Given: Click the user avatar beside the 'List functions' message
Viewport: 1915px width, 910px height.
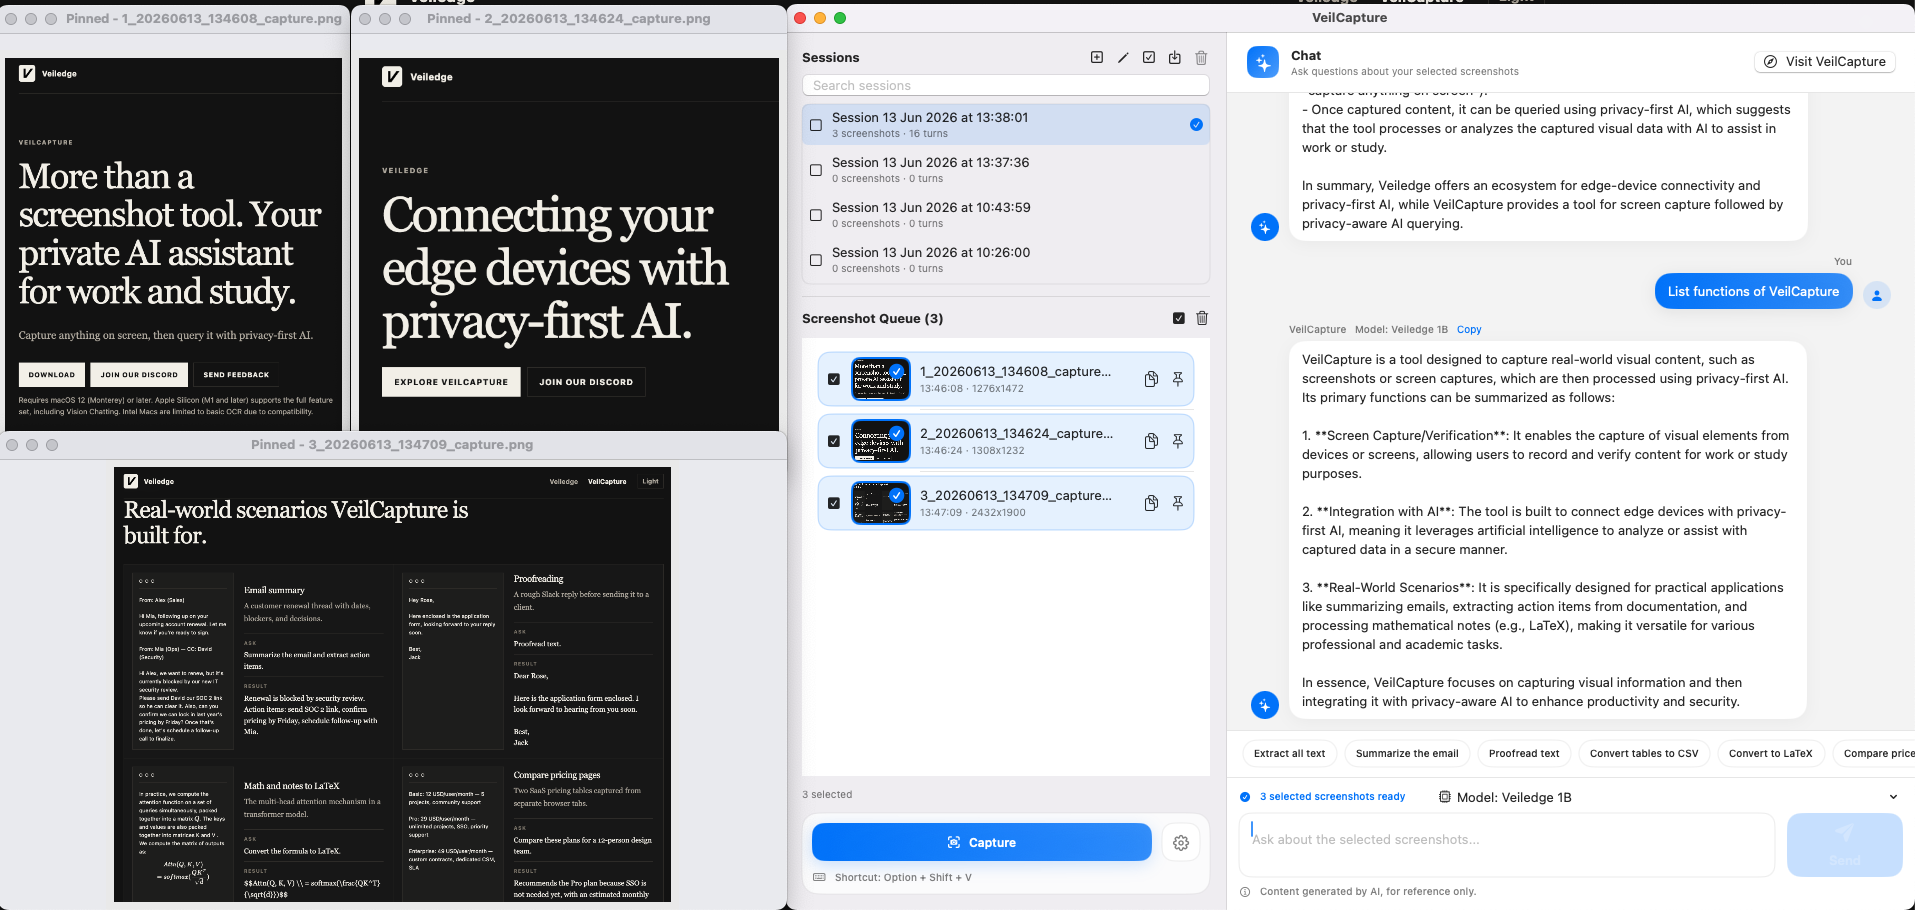Looking at the screenshot, I should tap(1877, 295).
